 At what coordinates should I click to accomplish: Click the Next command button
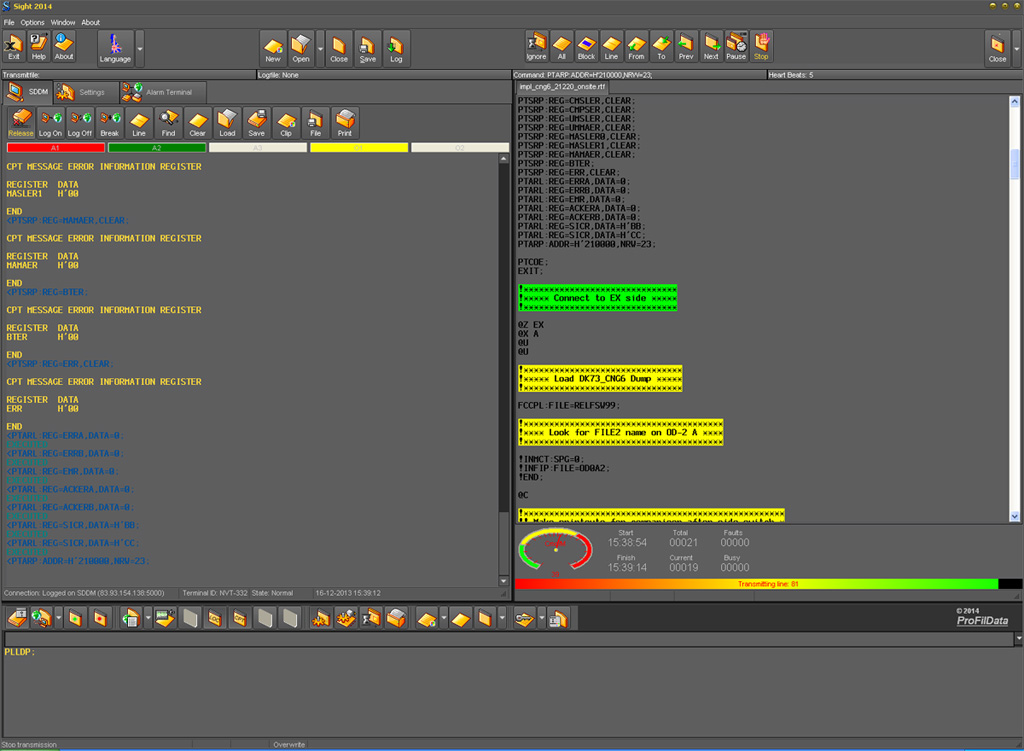click(x=711, y=47)
